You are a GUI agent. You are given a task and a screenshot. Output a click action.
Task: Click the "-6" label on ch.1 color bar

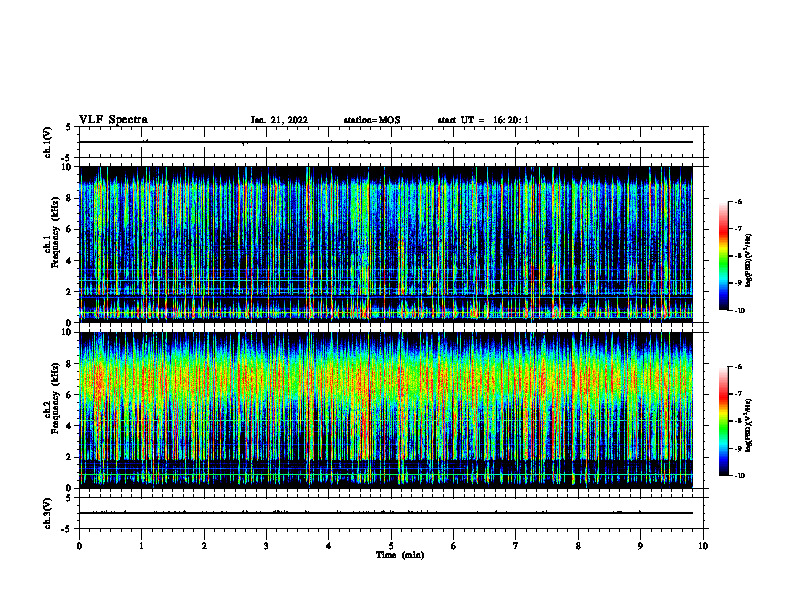pos(738,201)
